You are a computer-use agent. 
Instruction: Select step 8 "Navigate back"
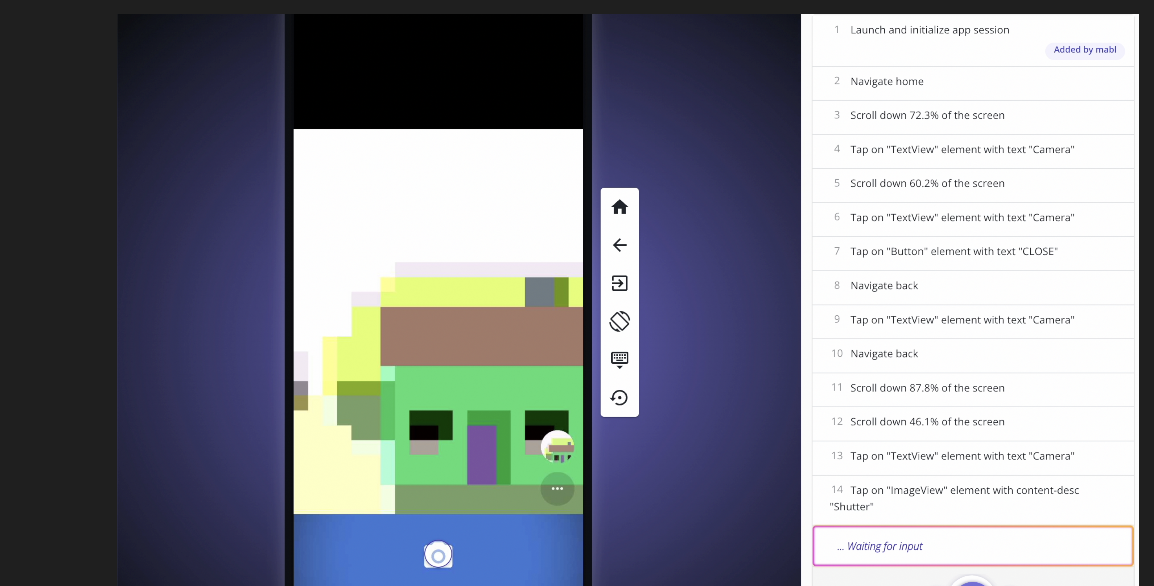pos(973,286)
